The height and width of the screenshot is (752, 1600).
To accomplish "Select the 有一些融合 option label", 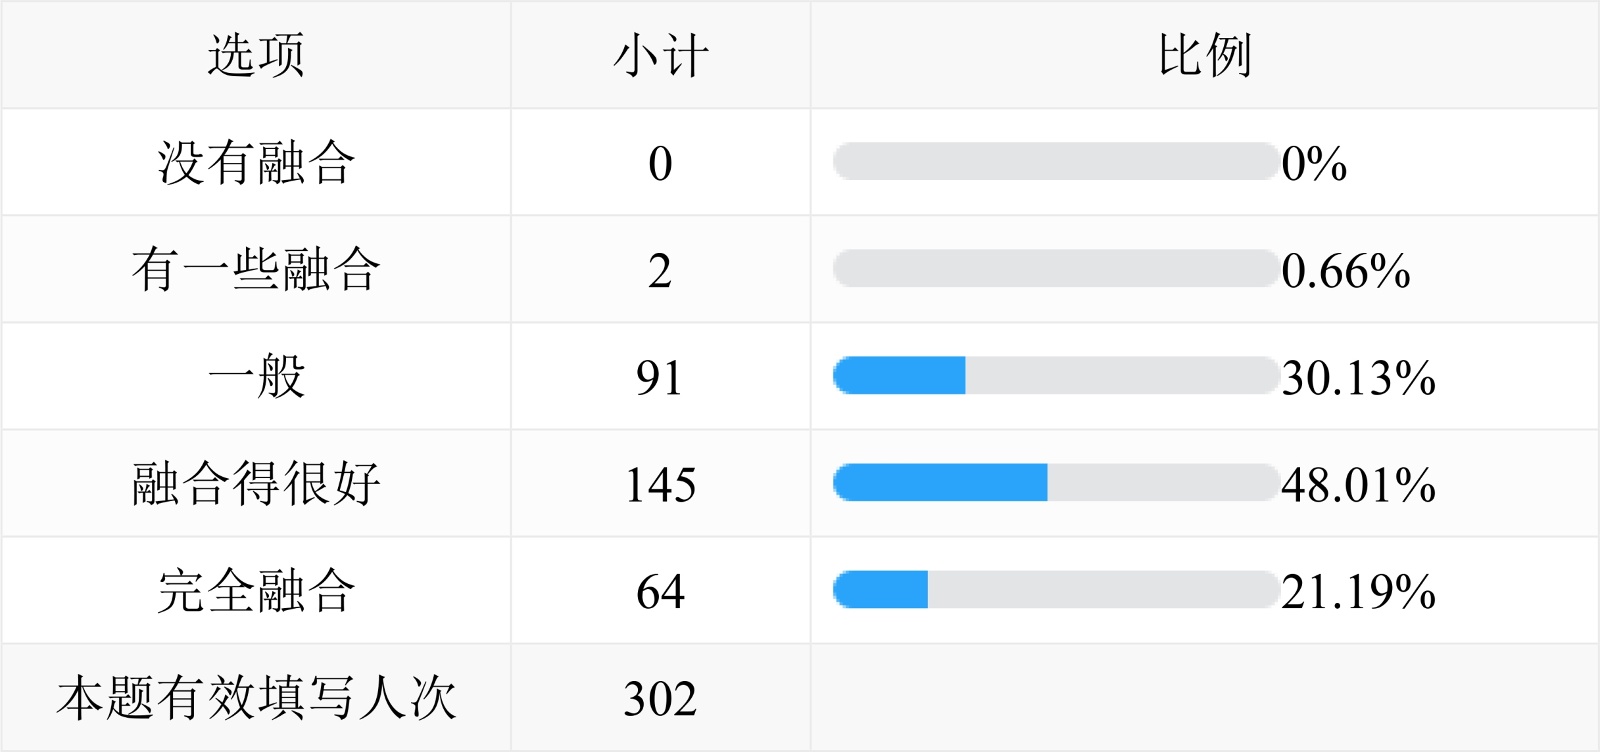I will pos(256,270).
